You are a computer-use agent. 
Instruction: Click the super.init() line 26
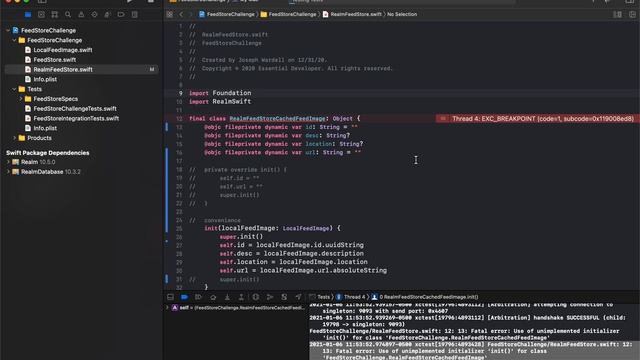pos(241,237)
